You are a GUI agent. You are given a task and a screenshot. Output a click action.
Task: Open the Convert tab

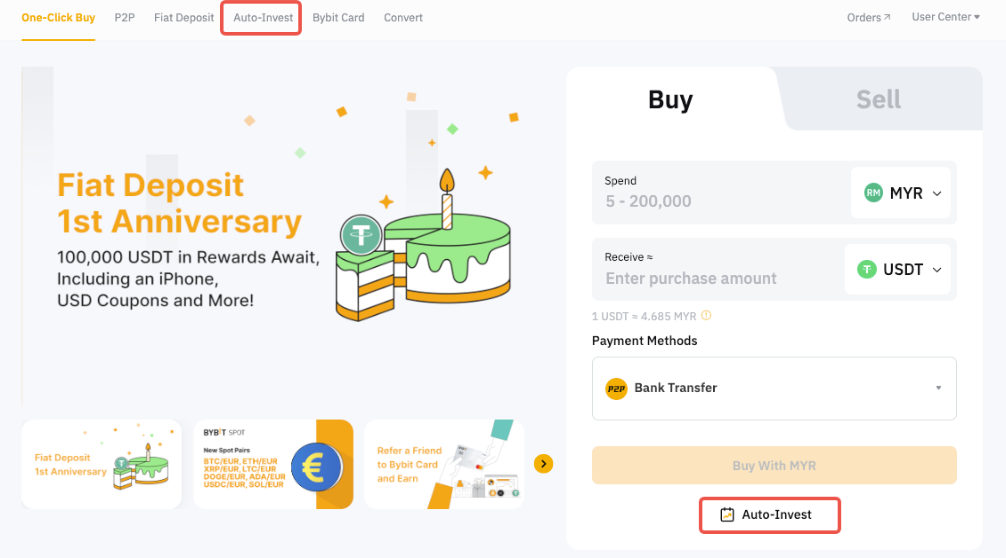(403, 18)
